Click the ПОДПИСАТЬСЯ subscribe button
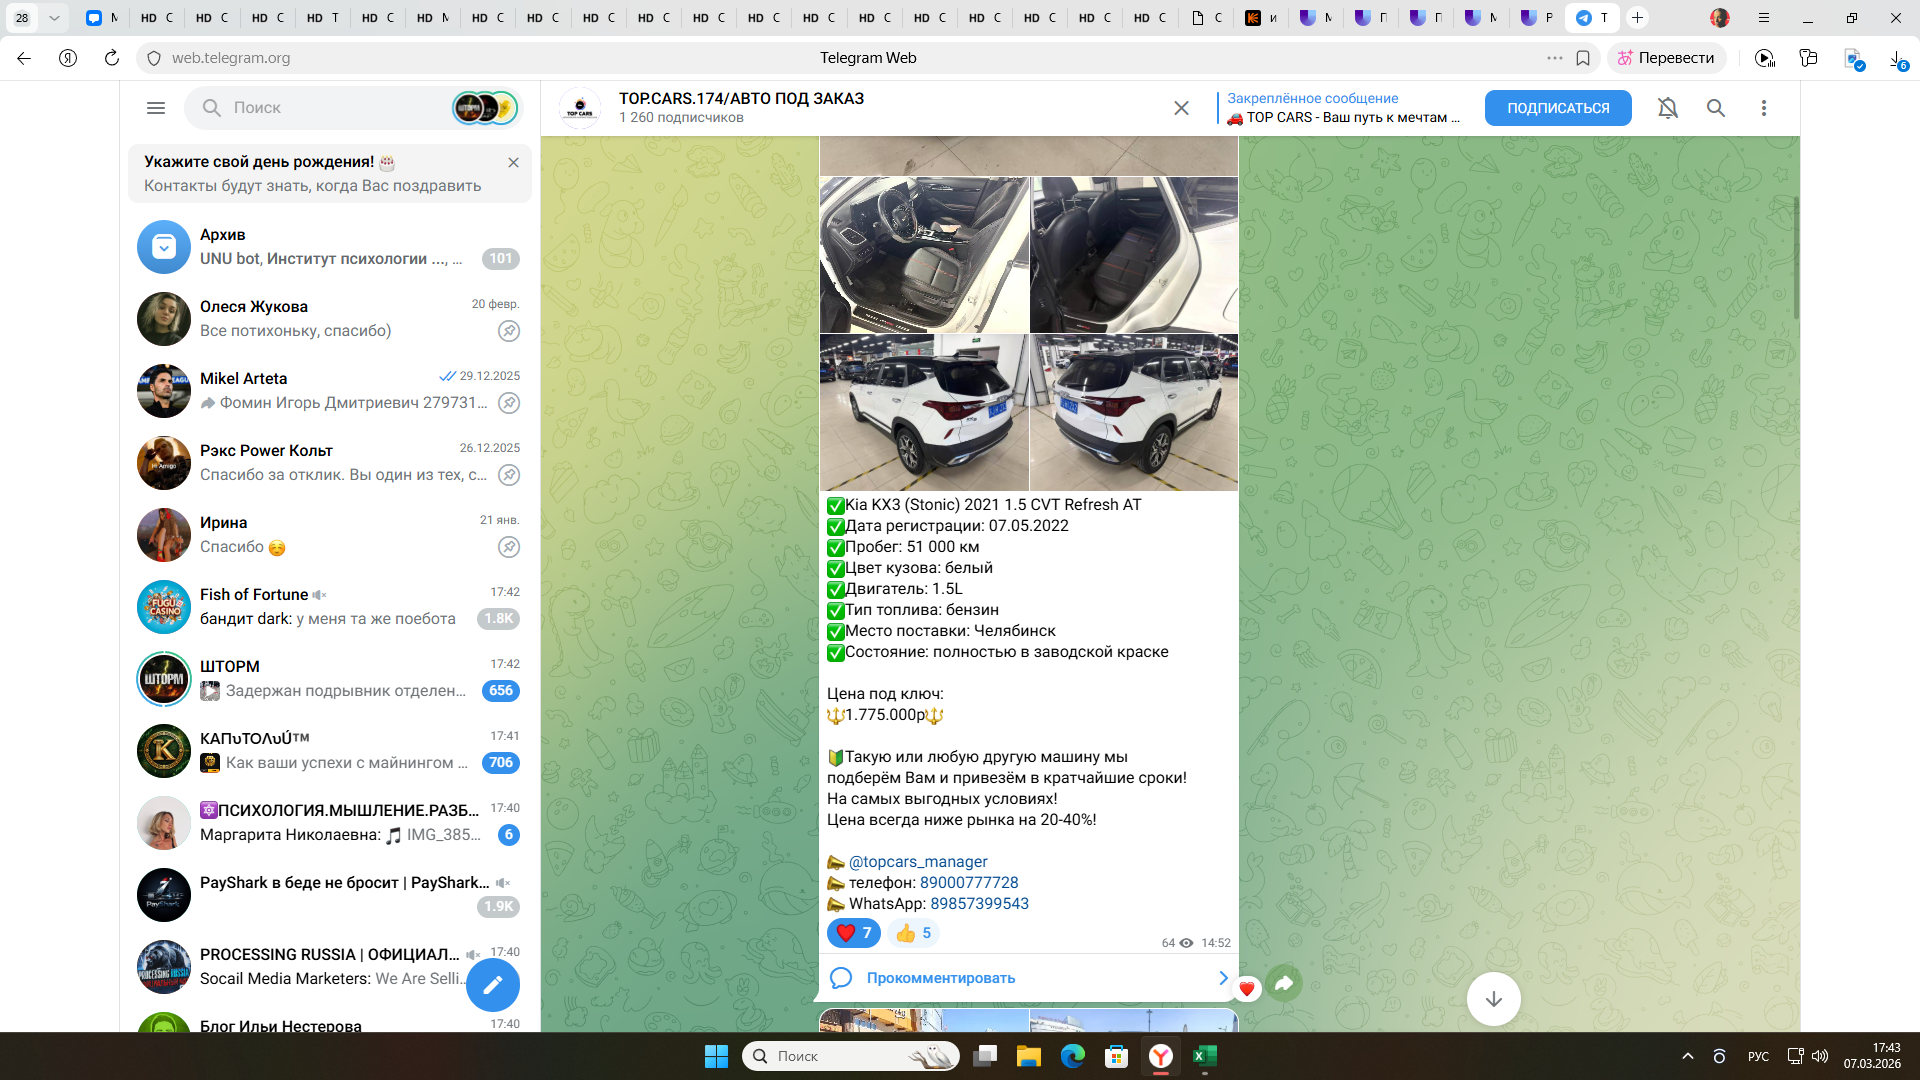The image size is (1920, 1080). 1558,108
